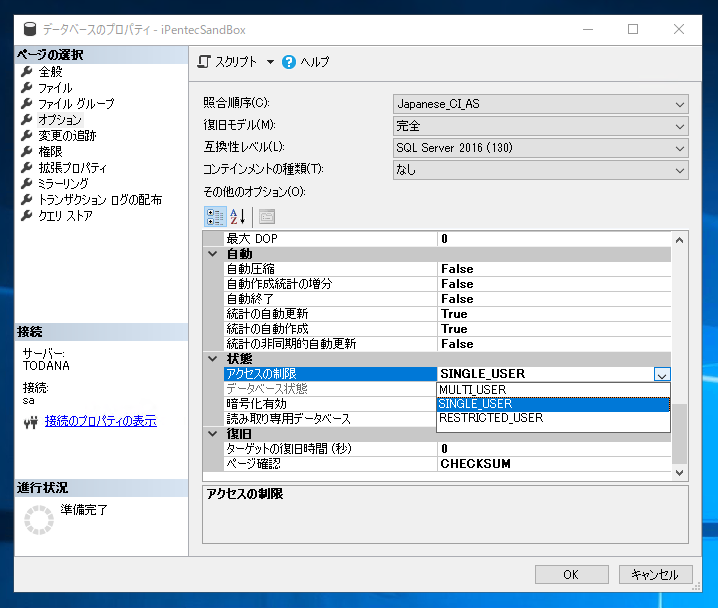The width and height of the screenshot is (718, 608).
Task: Choose RESTRICTED_USER from the list
Action: point(553,418)
